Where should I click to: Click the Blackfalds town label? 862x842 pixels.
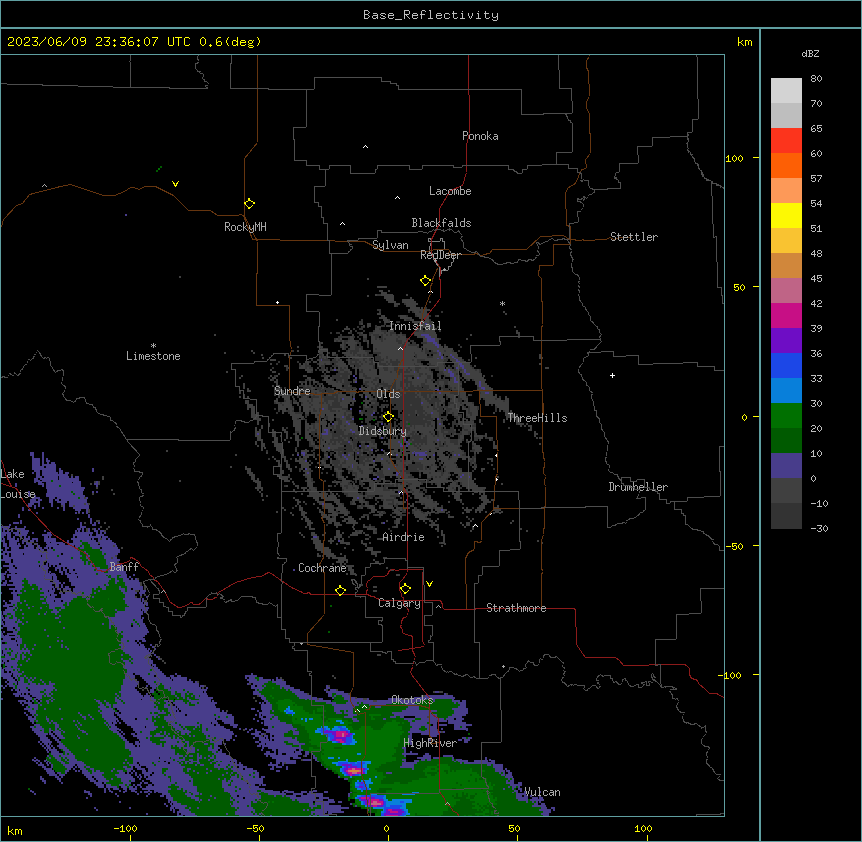[x=441, y=223]
